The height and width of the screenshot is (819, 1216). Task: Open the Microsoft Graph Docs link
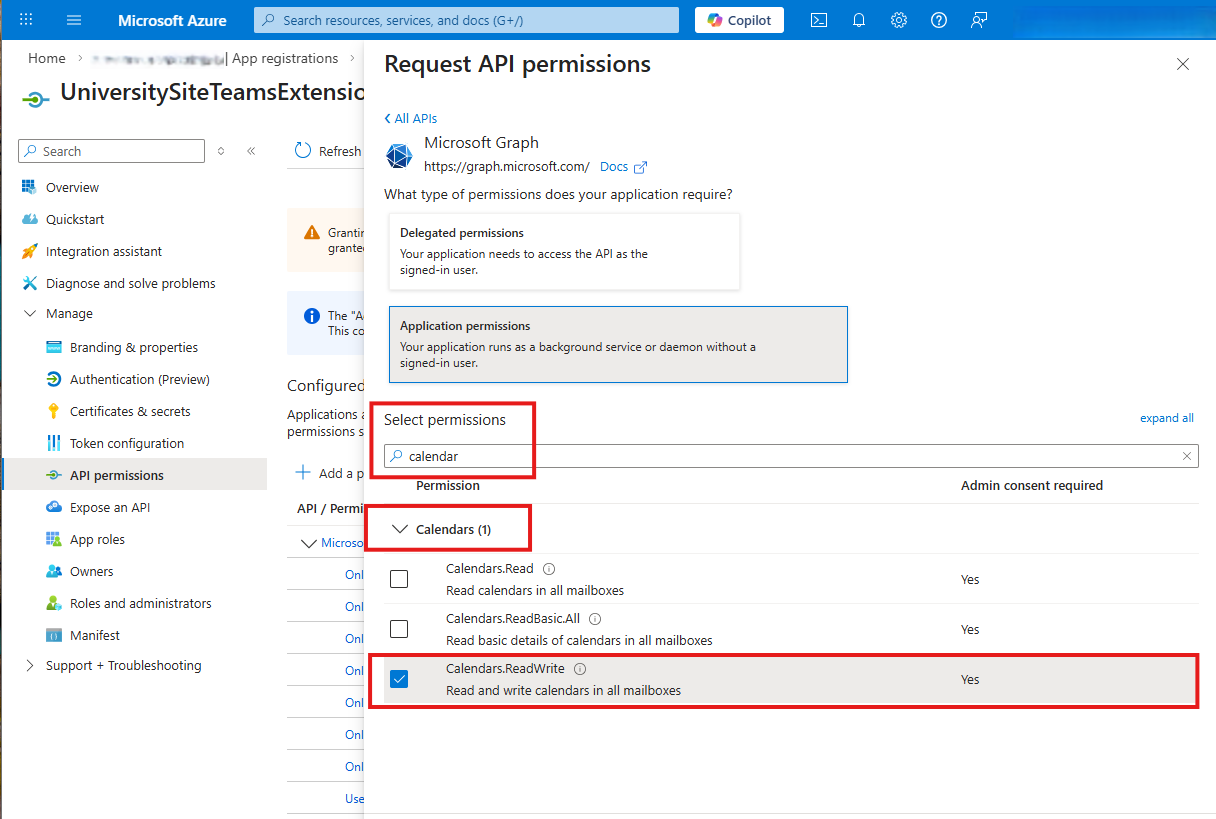623,167
